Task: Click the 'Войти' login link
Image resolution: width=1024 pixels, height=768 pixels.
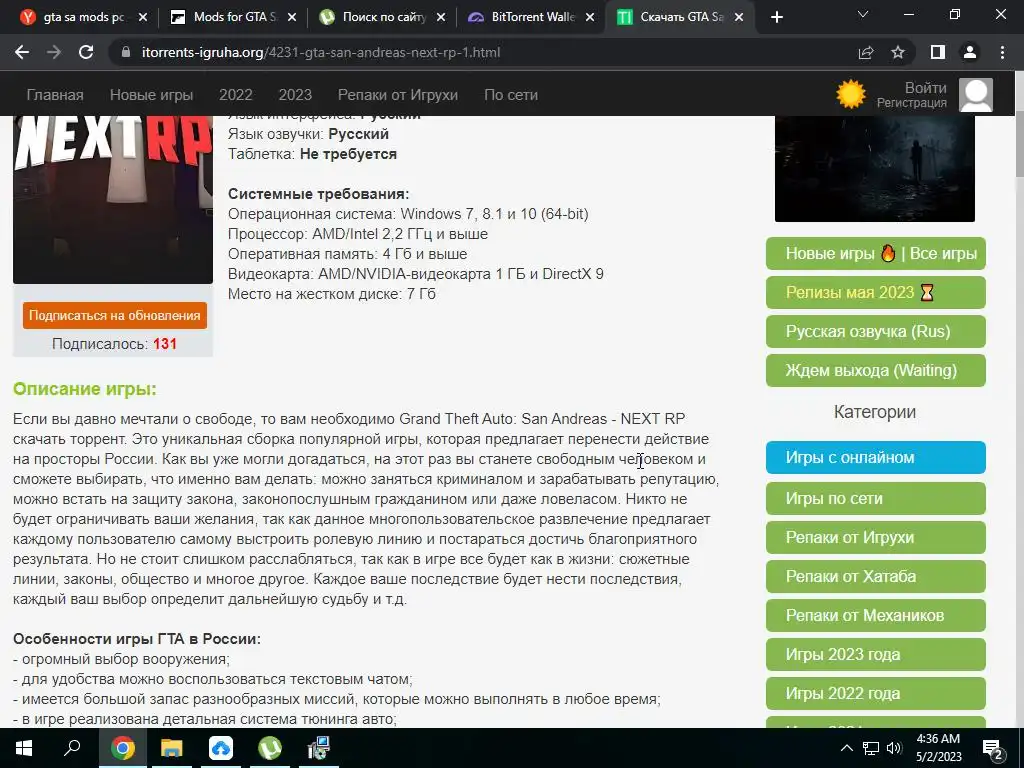Action: pyautogui.click(x=925, y=88)
